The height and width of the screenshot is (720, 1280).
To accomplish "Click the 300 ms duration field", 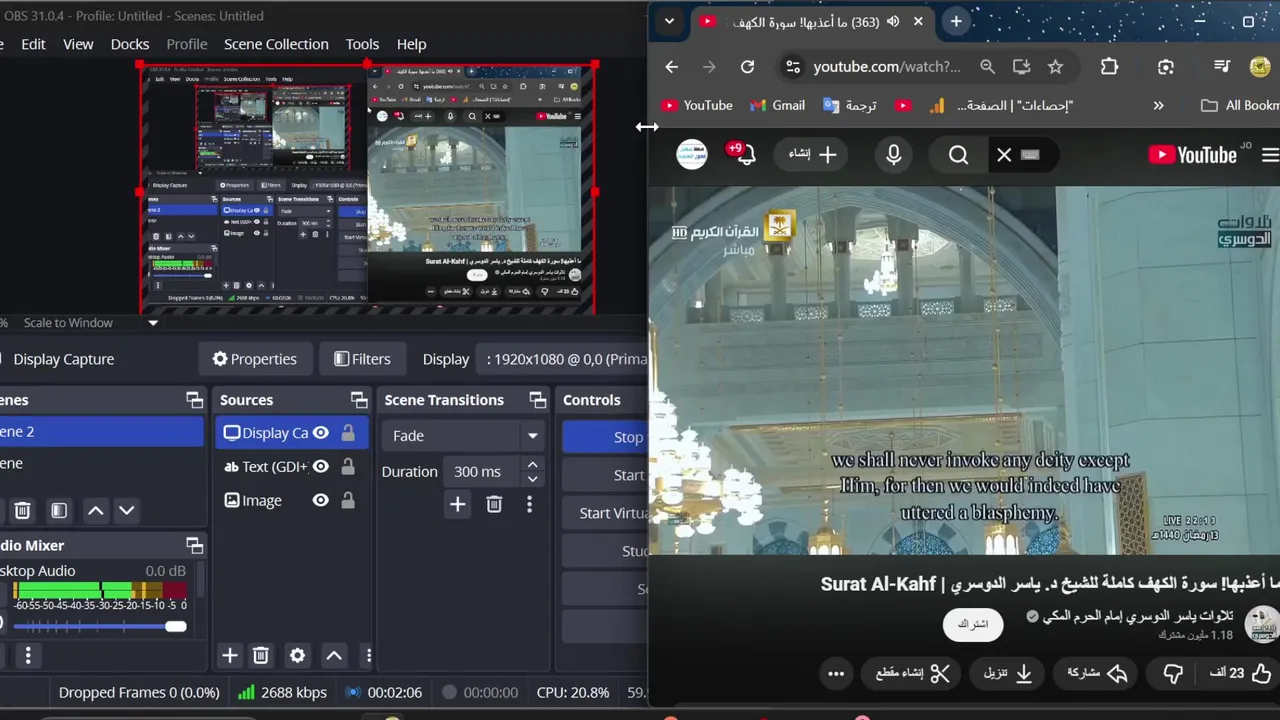I will pos(483,472).
